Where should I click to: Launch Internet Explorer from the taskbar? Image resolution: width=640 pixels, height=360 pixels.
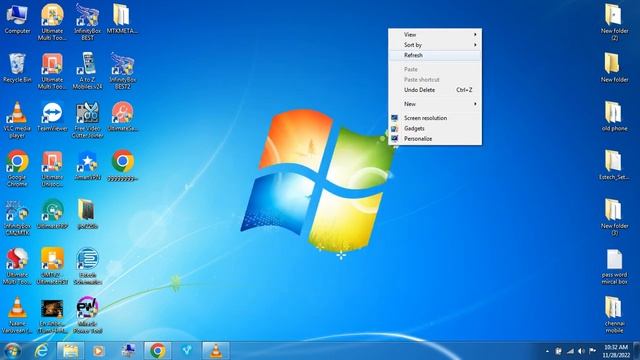(41, 351)
